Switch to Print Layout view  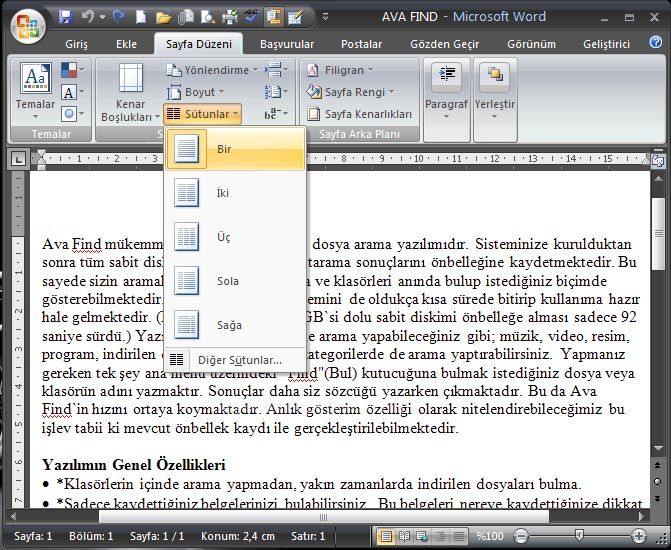click(386, 536)
